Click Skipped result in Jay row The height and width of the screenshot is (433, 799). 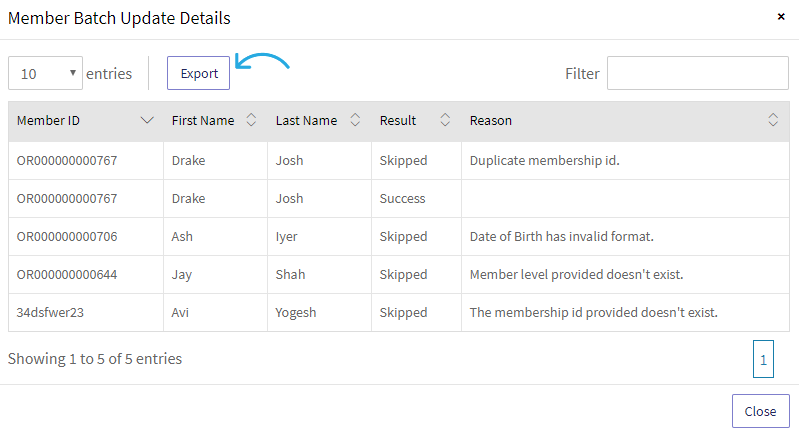[403, 275]
